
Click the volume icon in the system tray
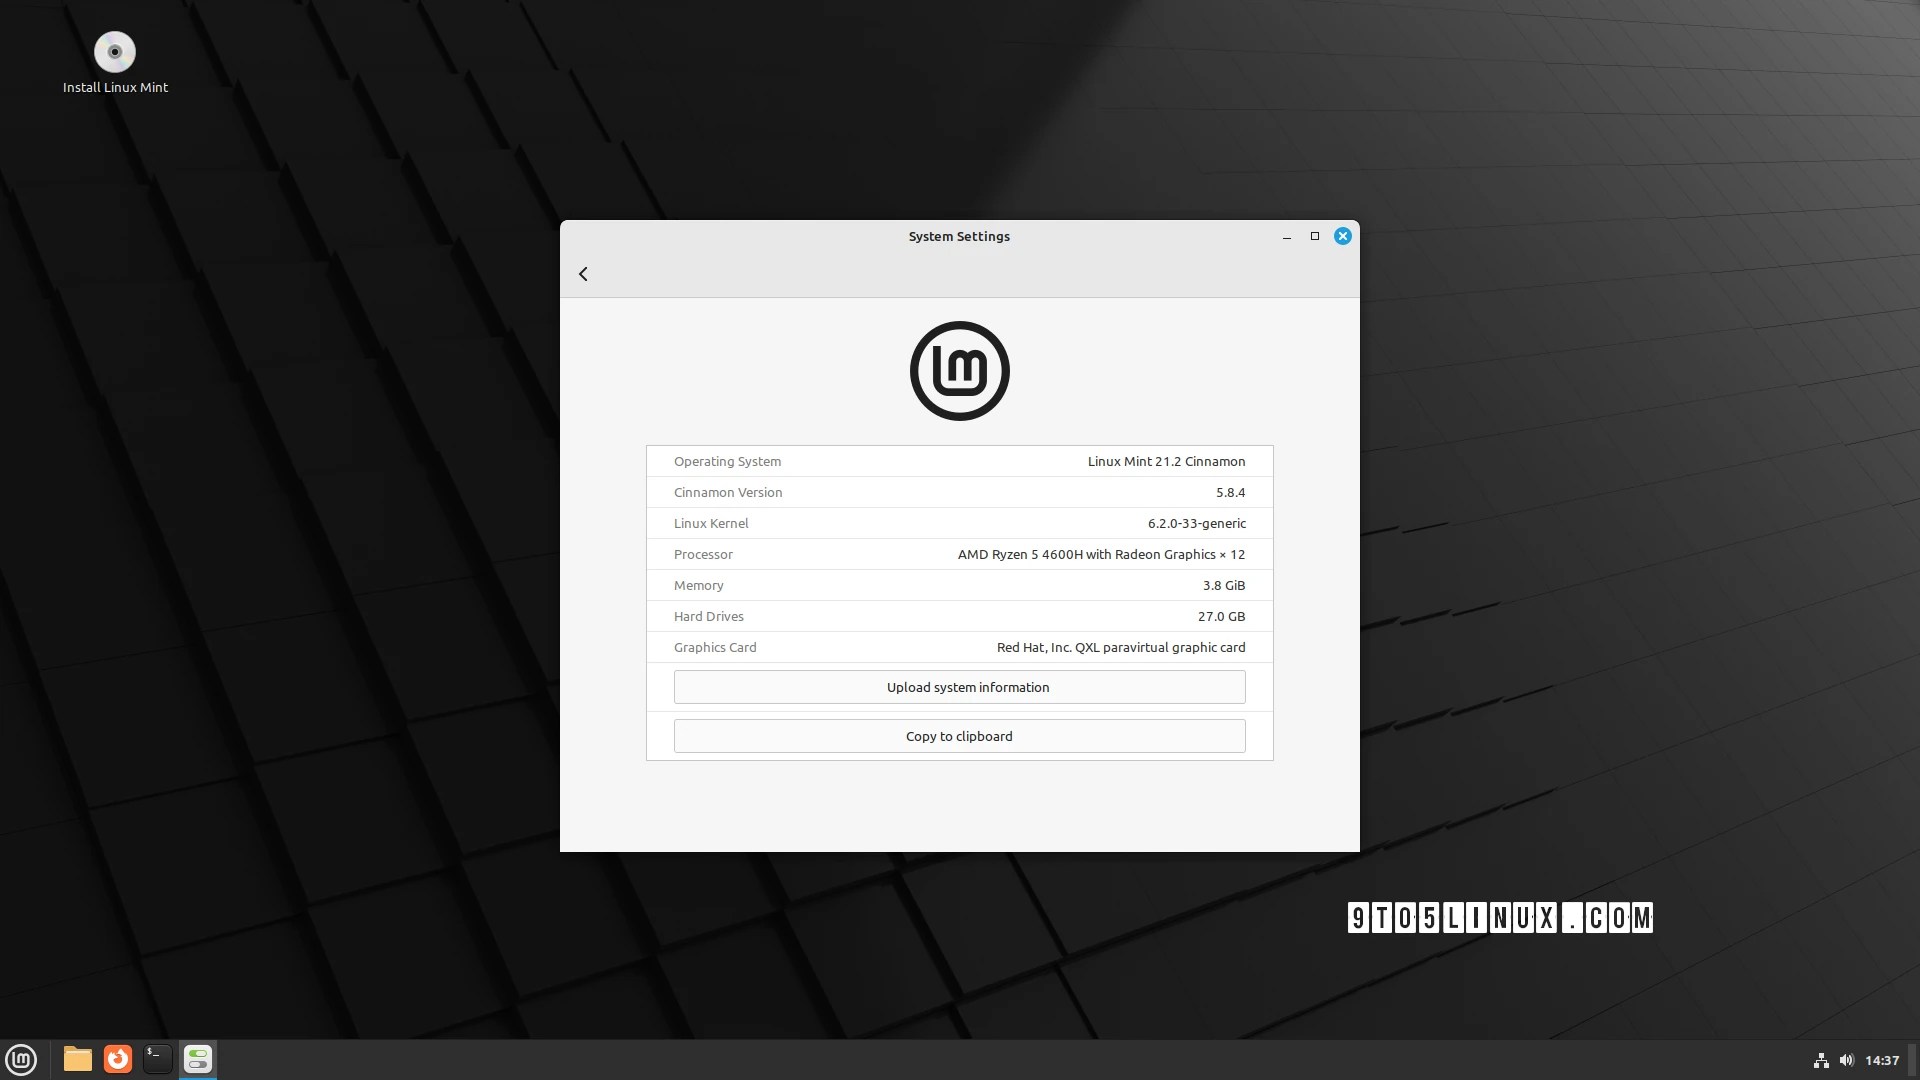tap(1849, 1060)
